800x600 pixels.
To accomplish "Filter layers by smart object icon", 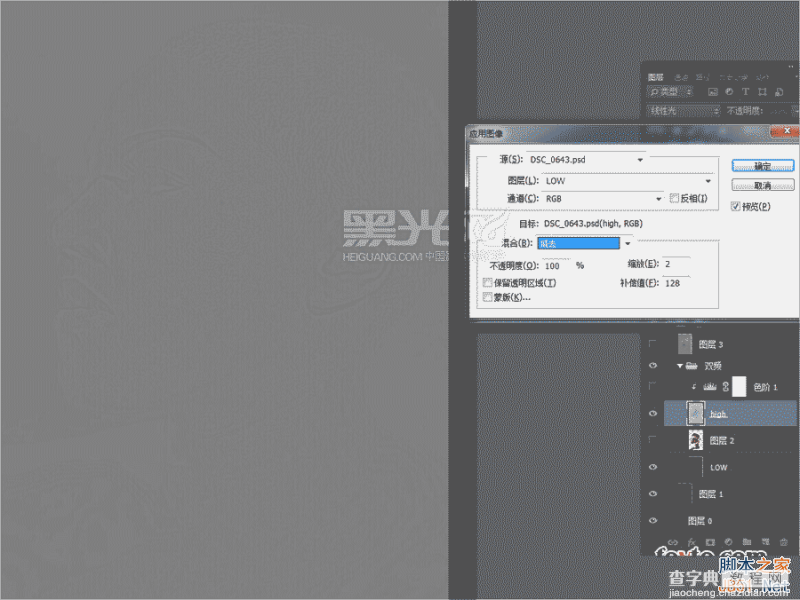I will pos(779,92).
